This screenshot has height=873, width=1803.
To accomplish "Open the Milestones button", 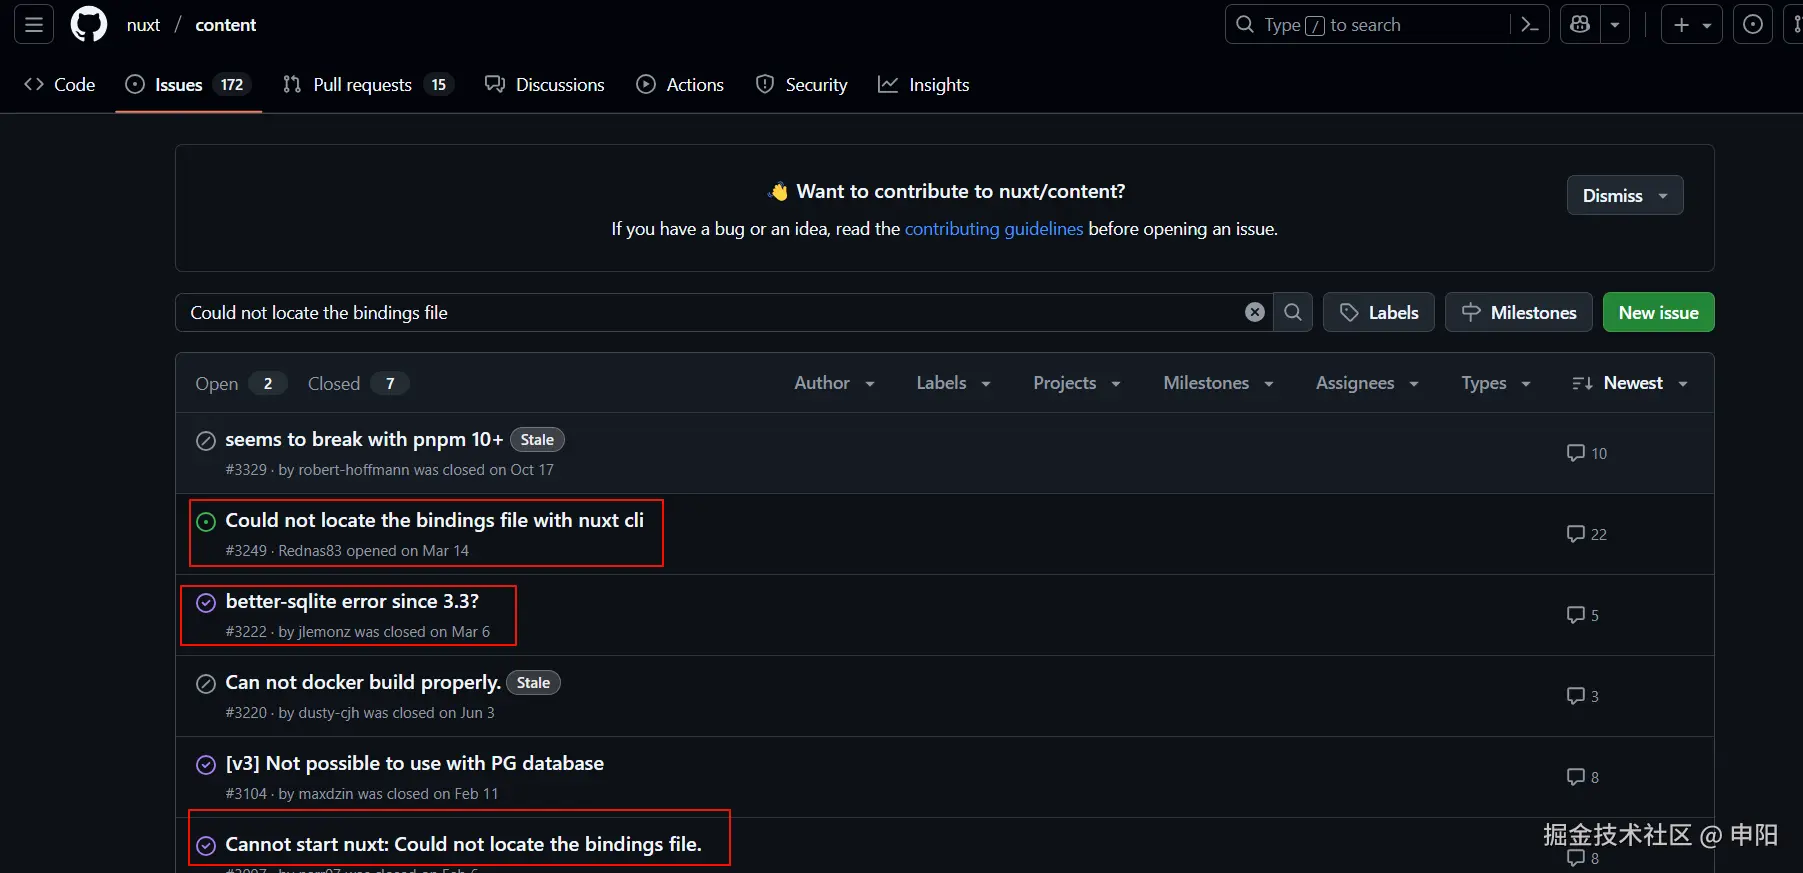I will pyautogui.click(x=1518, y=313).
